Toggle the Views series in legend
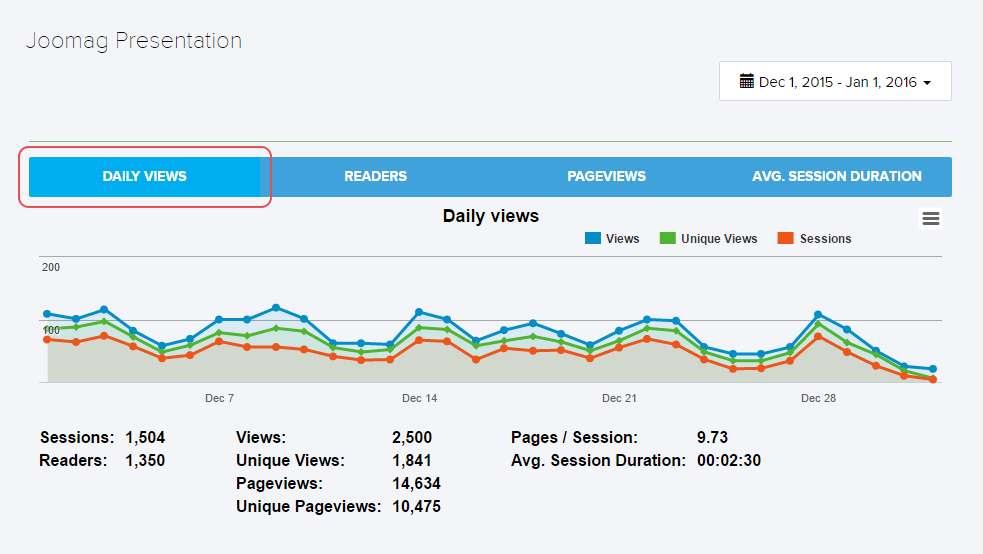Screen dimensions: 983x554 (x=622, y=239)
